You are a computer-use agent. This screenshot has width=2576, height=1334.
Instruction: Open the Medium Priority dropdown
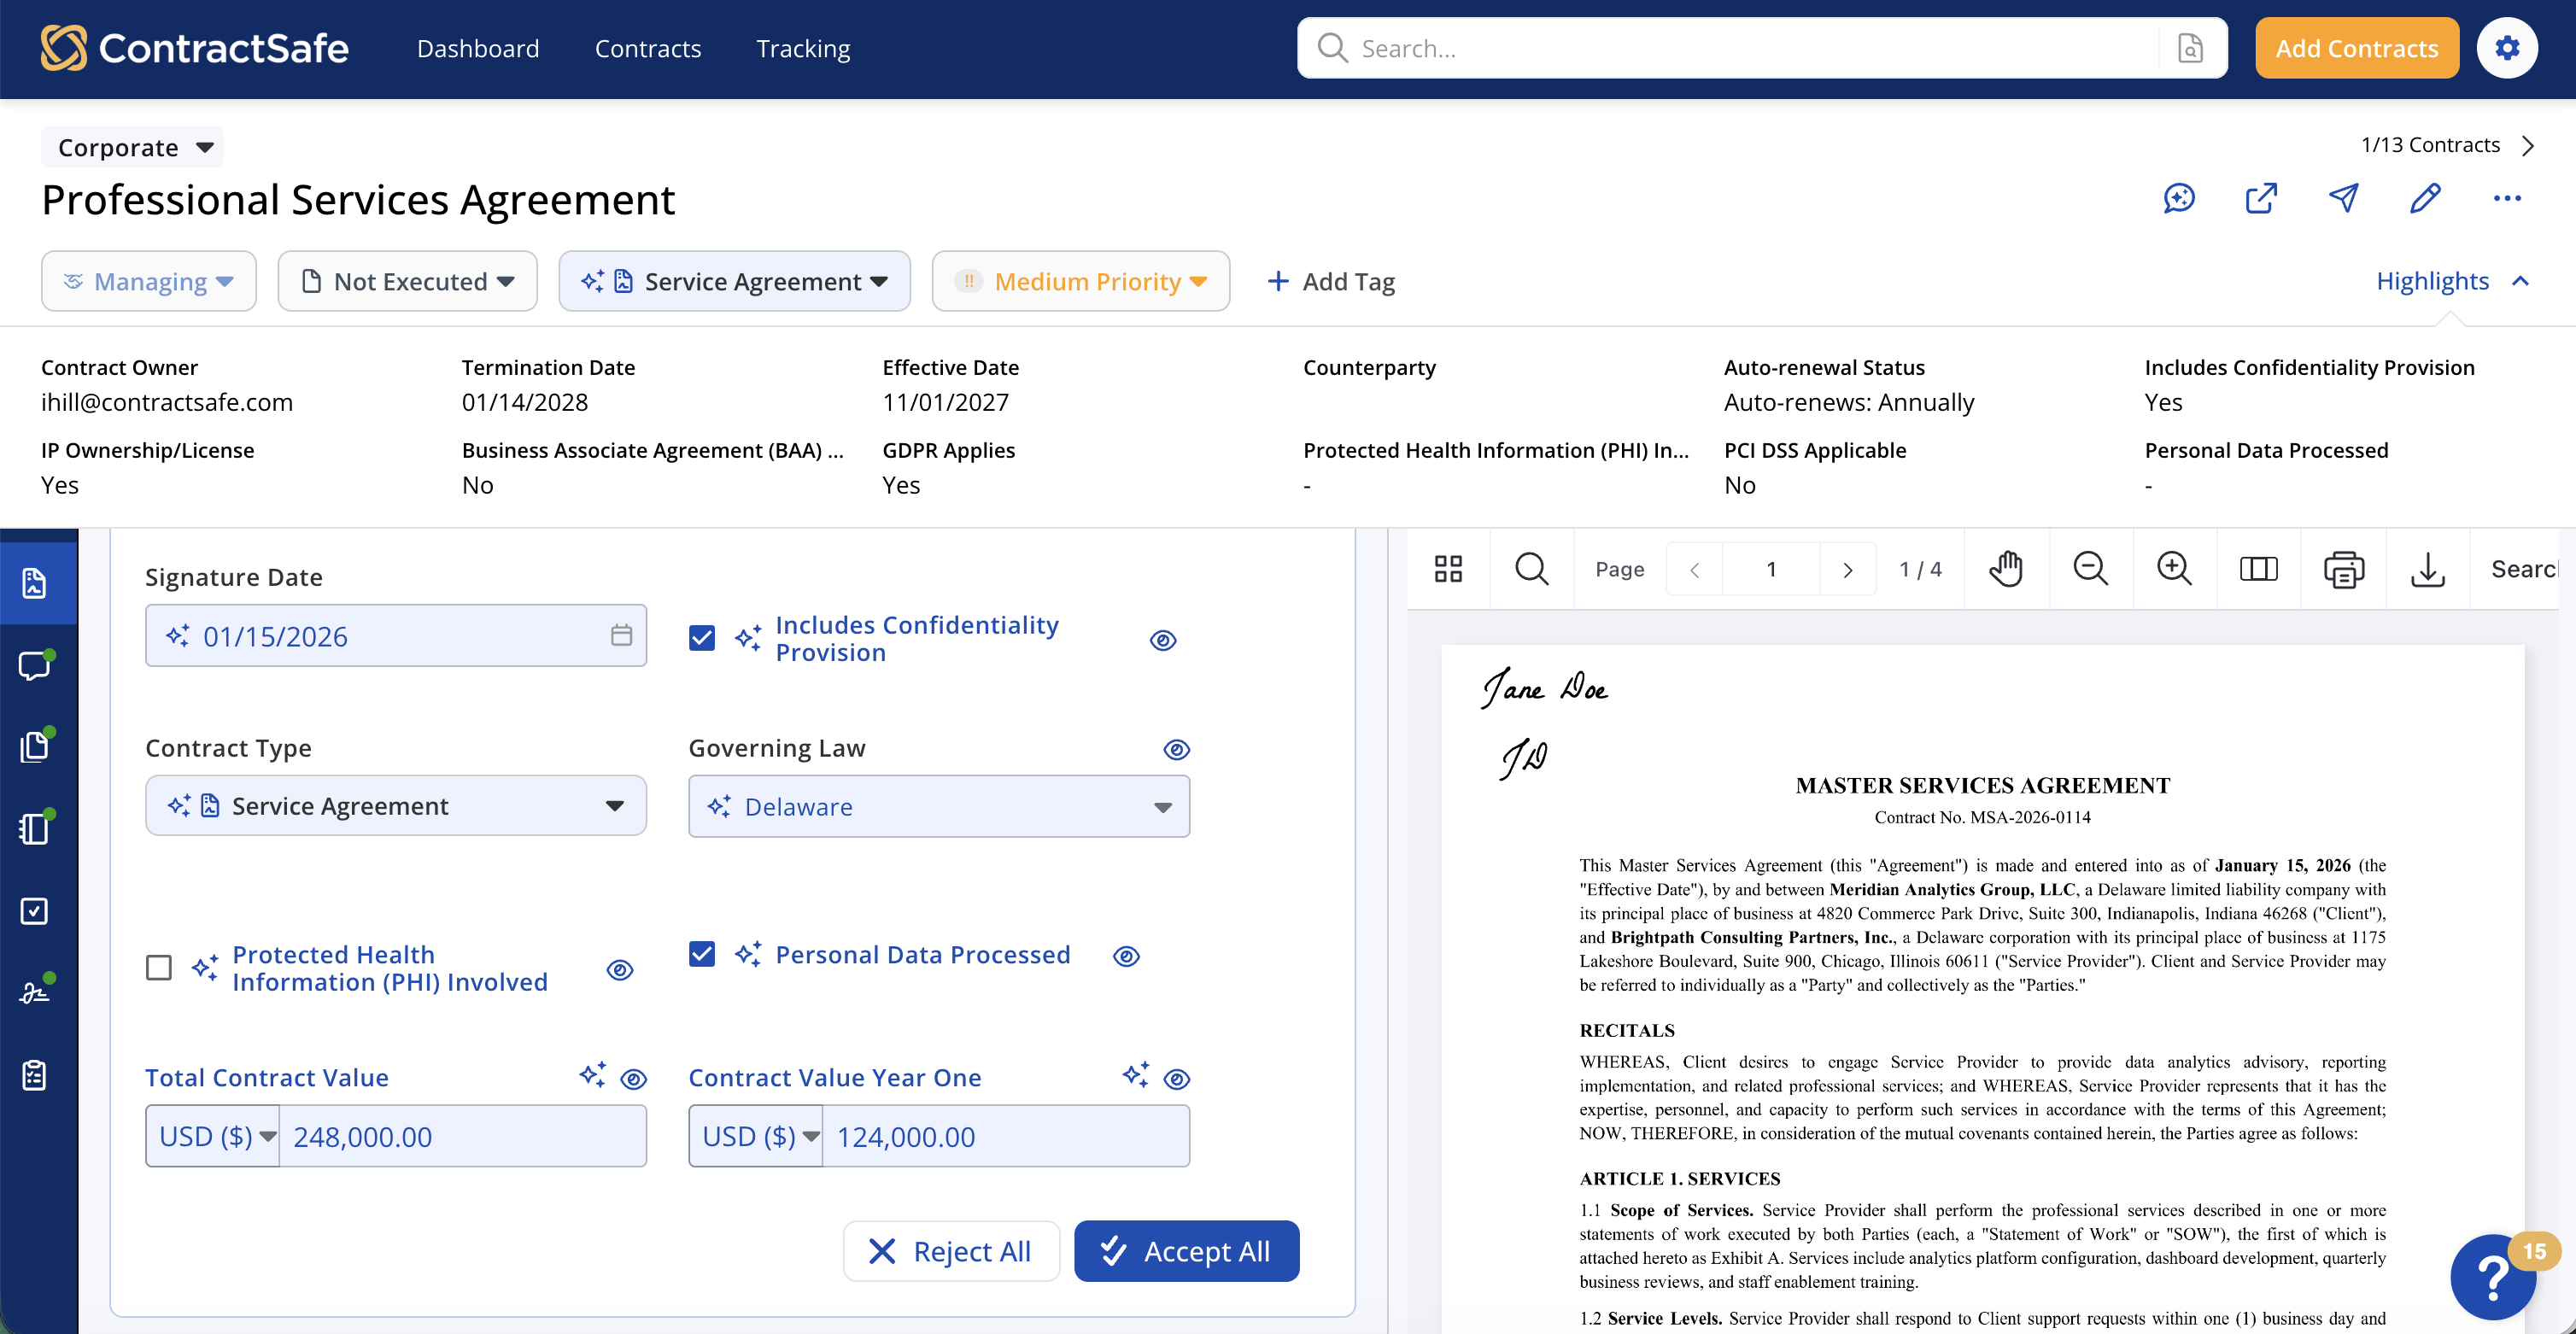point(1080,281)
